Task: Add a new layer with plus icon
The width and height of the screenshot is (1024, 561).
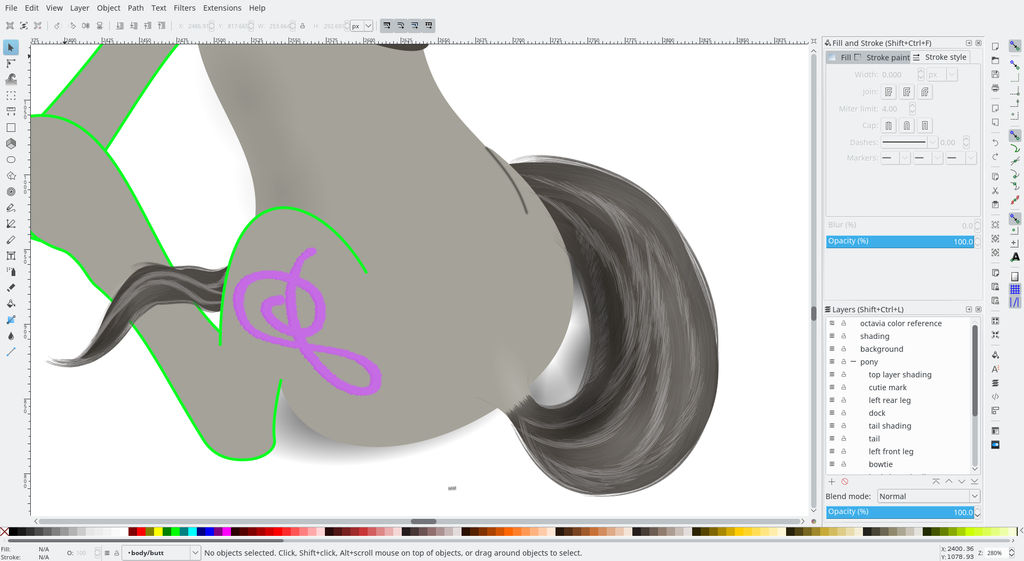Action: point(831,481)
